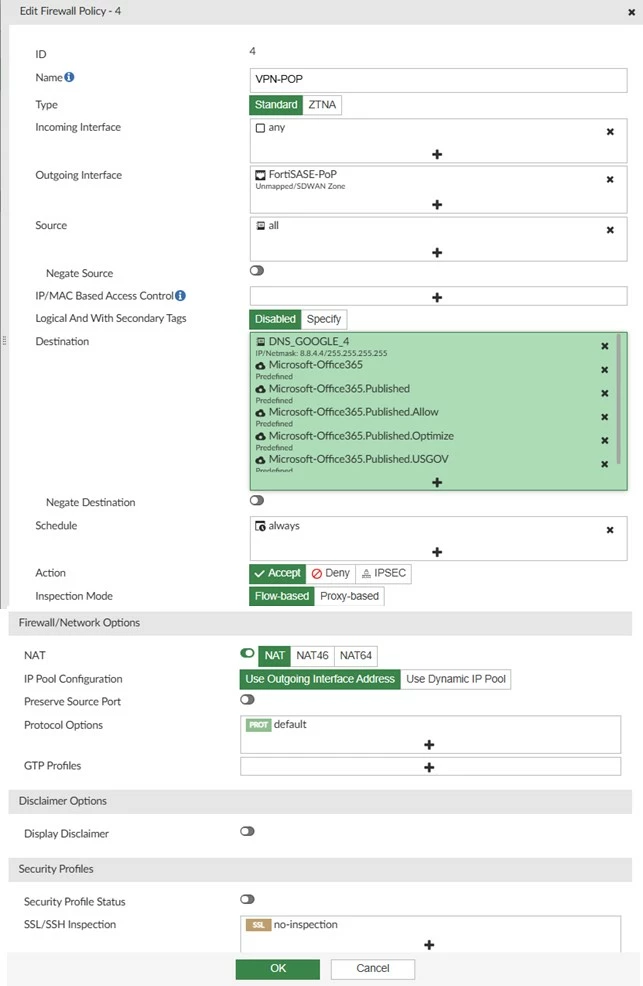Add an SSL/SSH Inspection profile with plus
Screen dimensions: 643x986
click(x=429, y=944)
